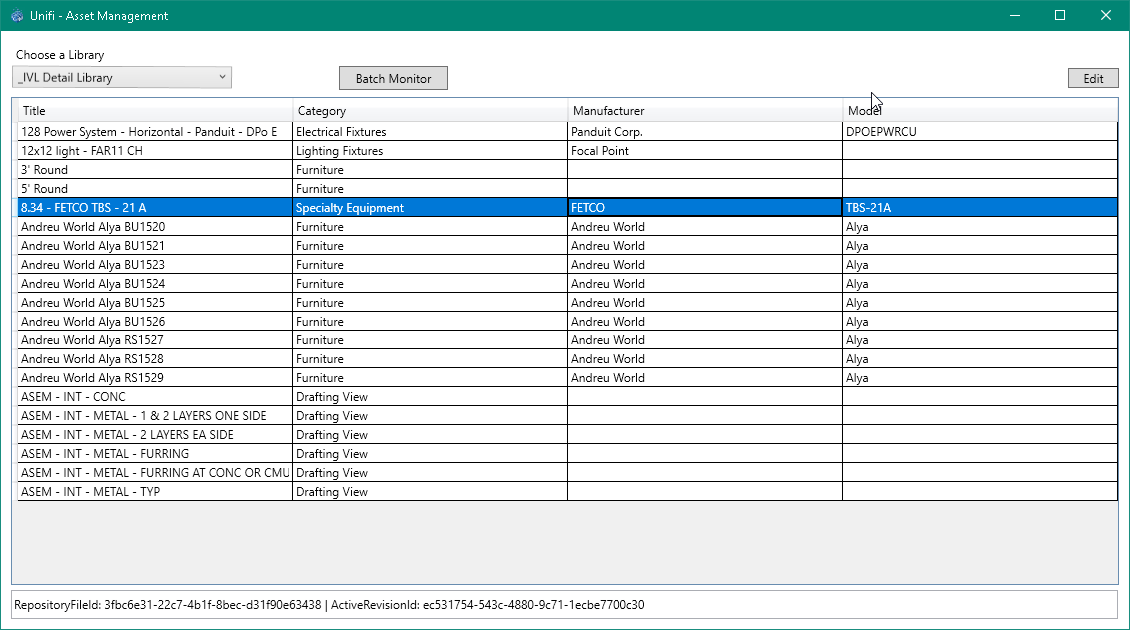Image resolution: width=1130 pixels, height=630 pixels.
Task: Click the Panduit Corp. manufacturer cell
Action: pyautogui.click(x=705, y=131)
